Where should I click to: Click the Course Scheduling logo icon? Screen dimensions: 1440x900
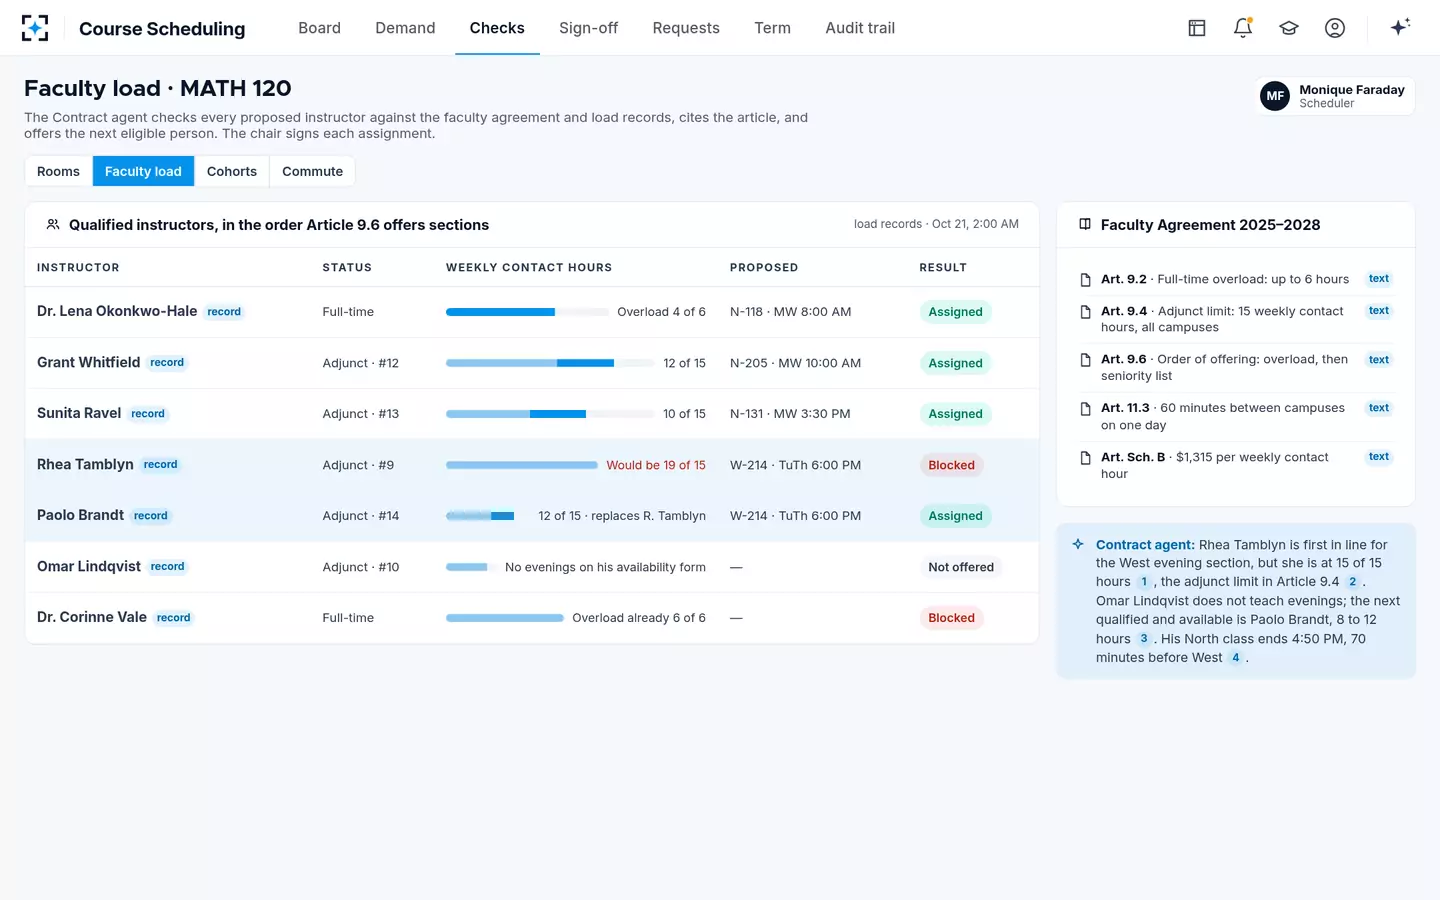[35, 28]
